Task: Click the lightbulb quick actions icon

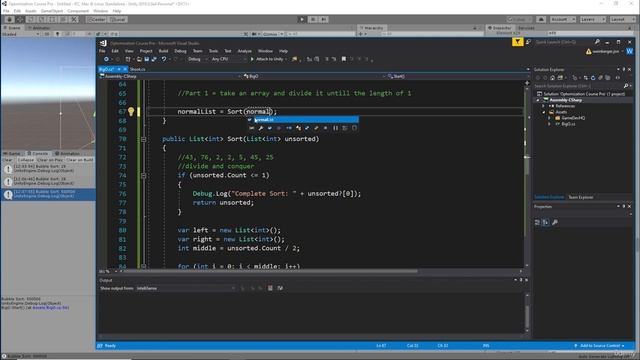Action: coord(131,111)
